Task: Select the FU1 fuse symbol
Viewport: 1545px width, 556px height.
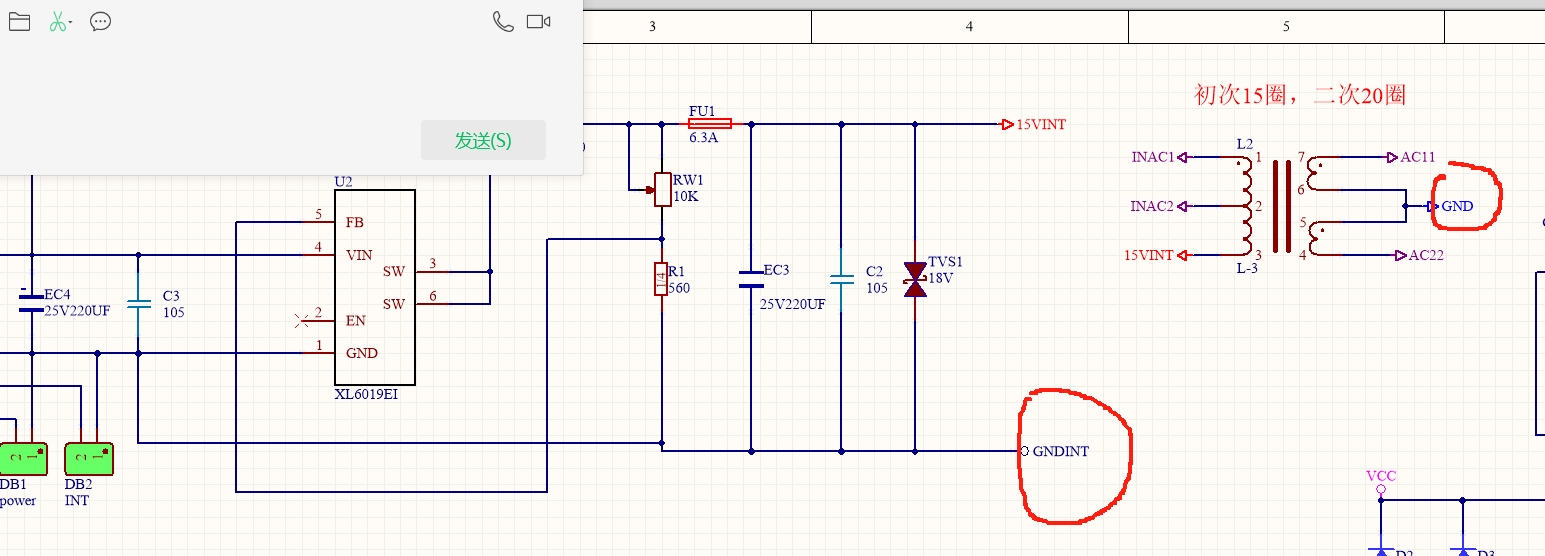Action: tap(710, 124)
